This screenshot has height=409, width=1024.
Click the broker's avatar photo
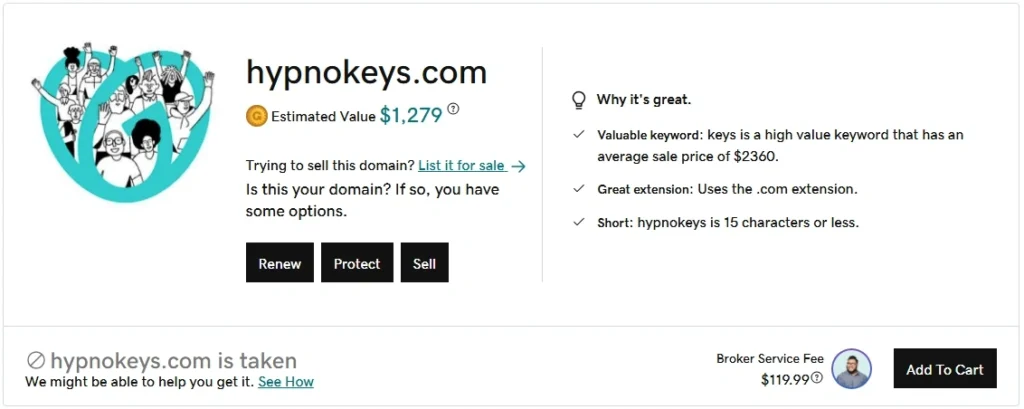852,368
